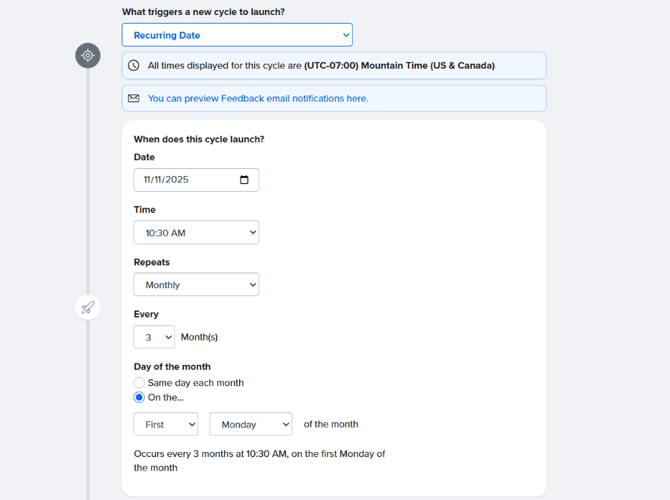This screenshot has width=670, height=500.
Task: Click the 'Day of the month' label
Action: (x=172, y=367)
